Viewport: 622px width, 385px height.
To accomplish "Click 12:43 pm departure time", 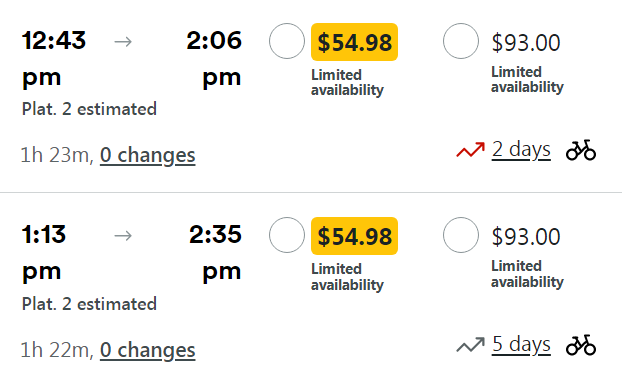I will (54, 59).
